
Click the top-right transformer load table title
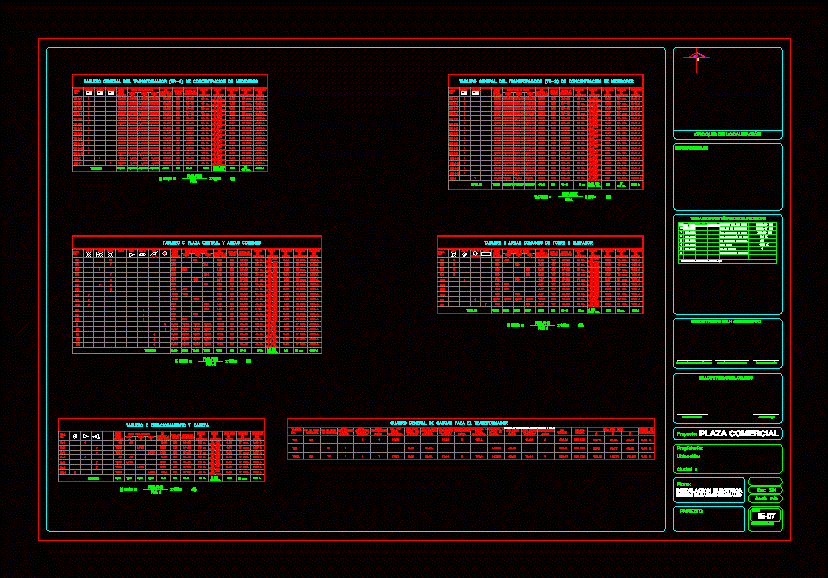545,80
